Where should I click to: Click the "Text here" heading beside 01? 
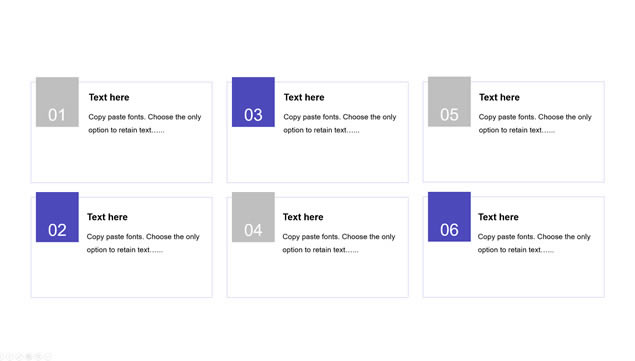point(109,97)
